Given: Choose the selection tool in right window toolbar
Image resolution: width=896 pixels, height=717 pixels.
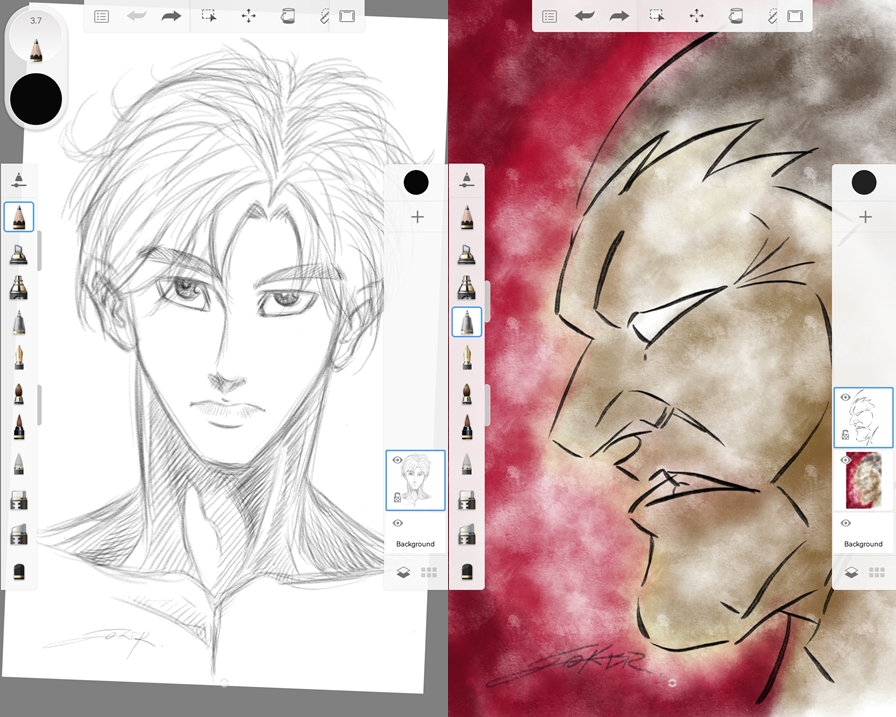Looking at the screenshot, I should 657,16.
